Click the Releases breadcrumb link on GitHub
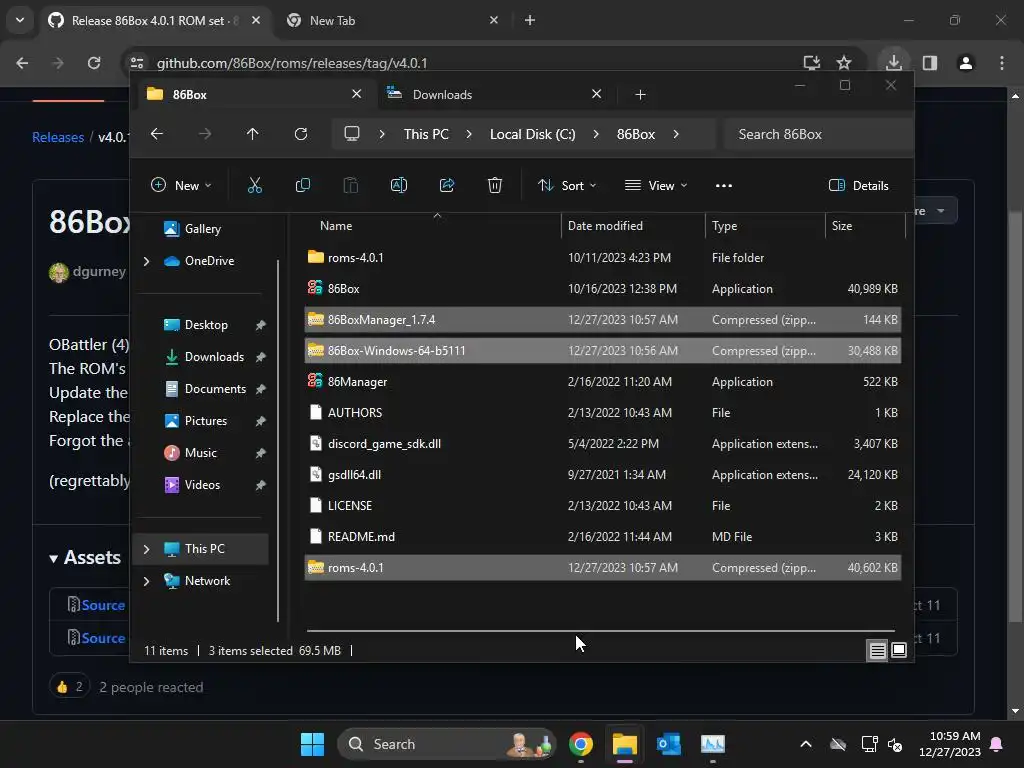 (58, 137)
